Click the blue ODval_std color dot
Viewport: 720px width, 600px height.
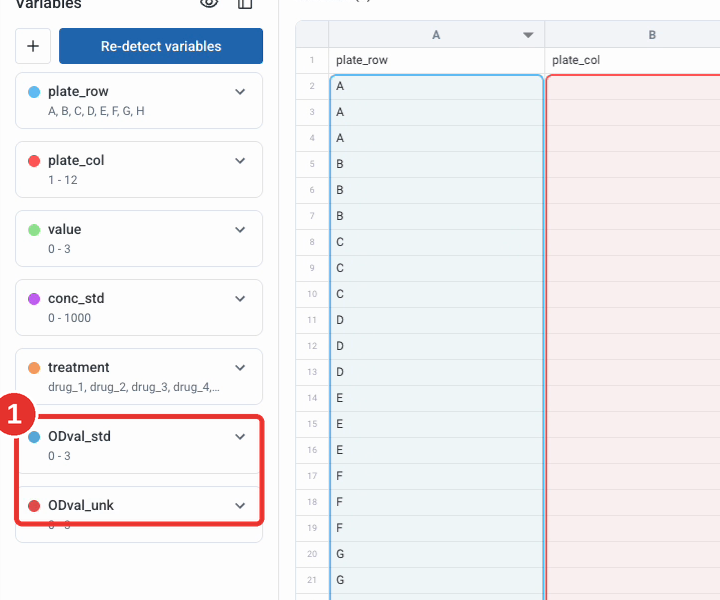34,437
